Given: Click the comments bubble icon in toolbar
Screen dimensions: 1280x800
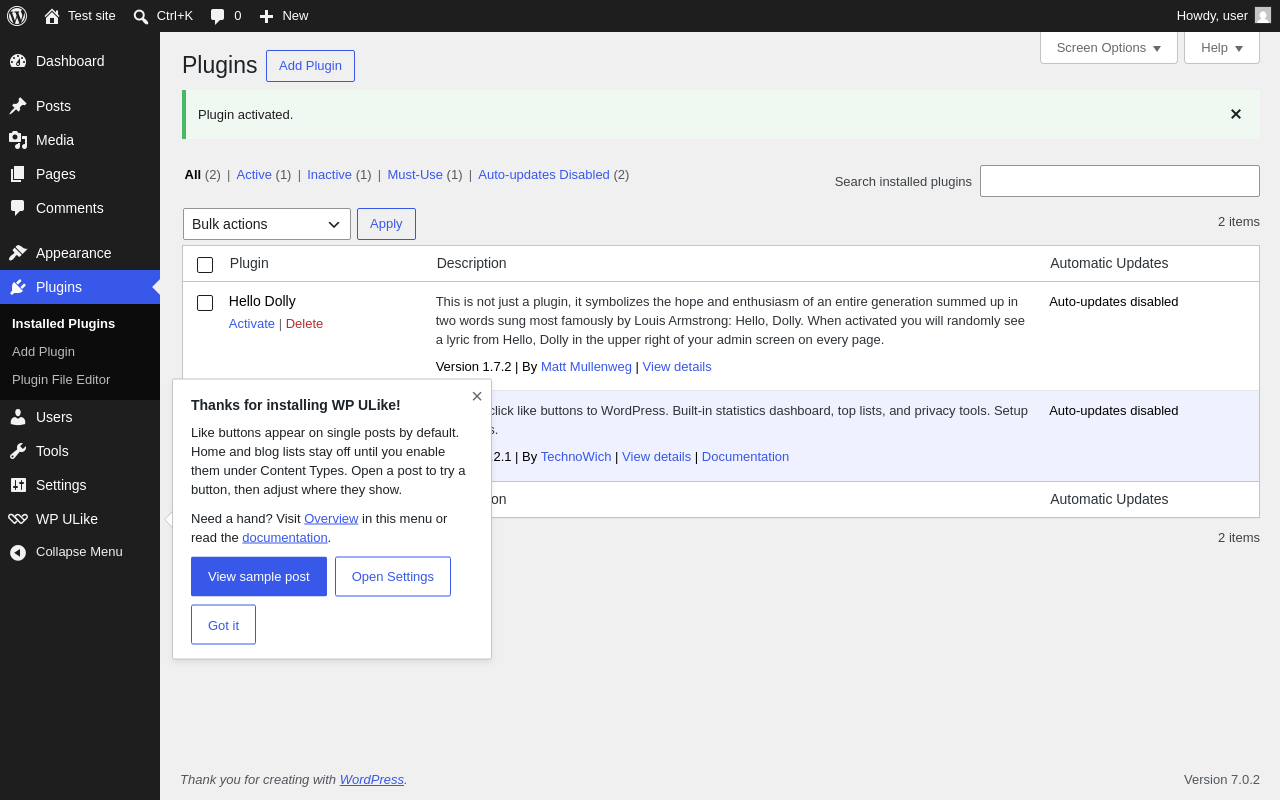Looking at the screenshot, I should pos(217,16).
